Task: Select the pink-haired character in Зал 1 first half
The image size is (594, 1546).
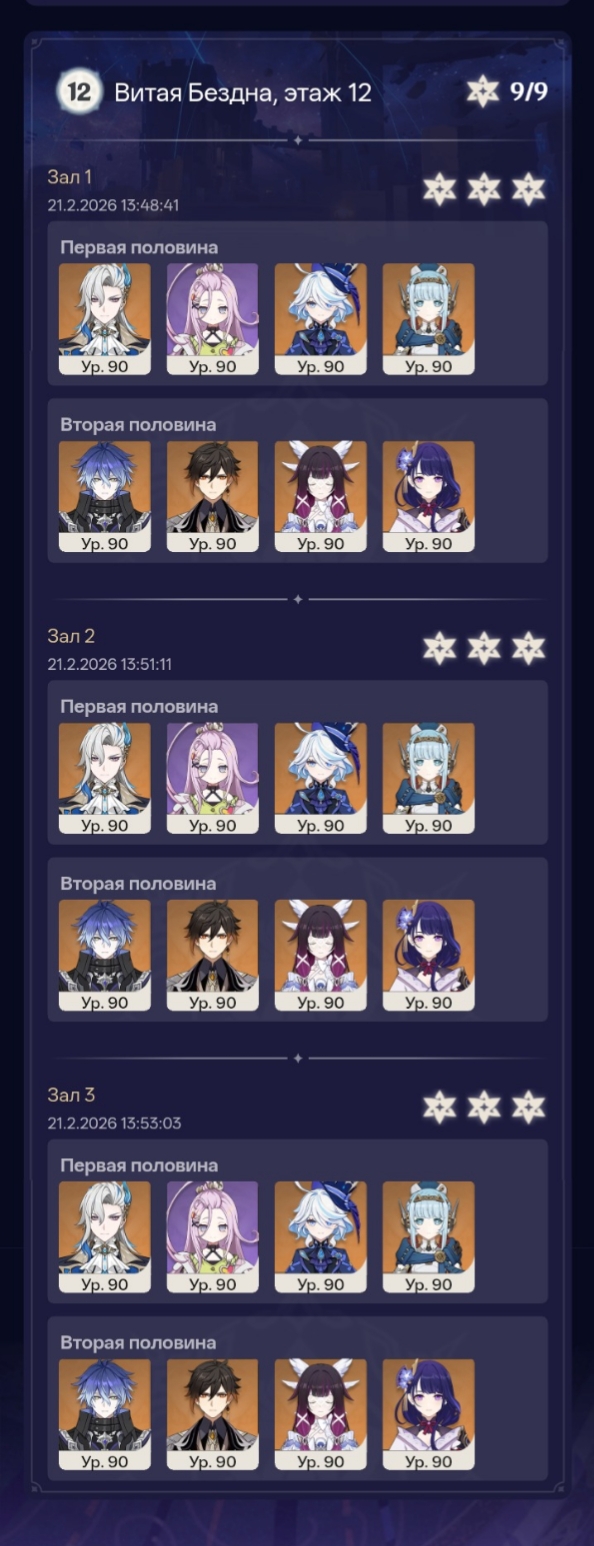Action: pos(212,319)
